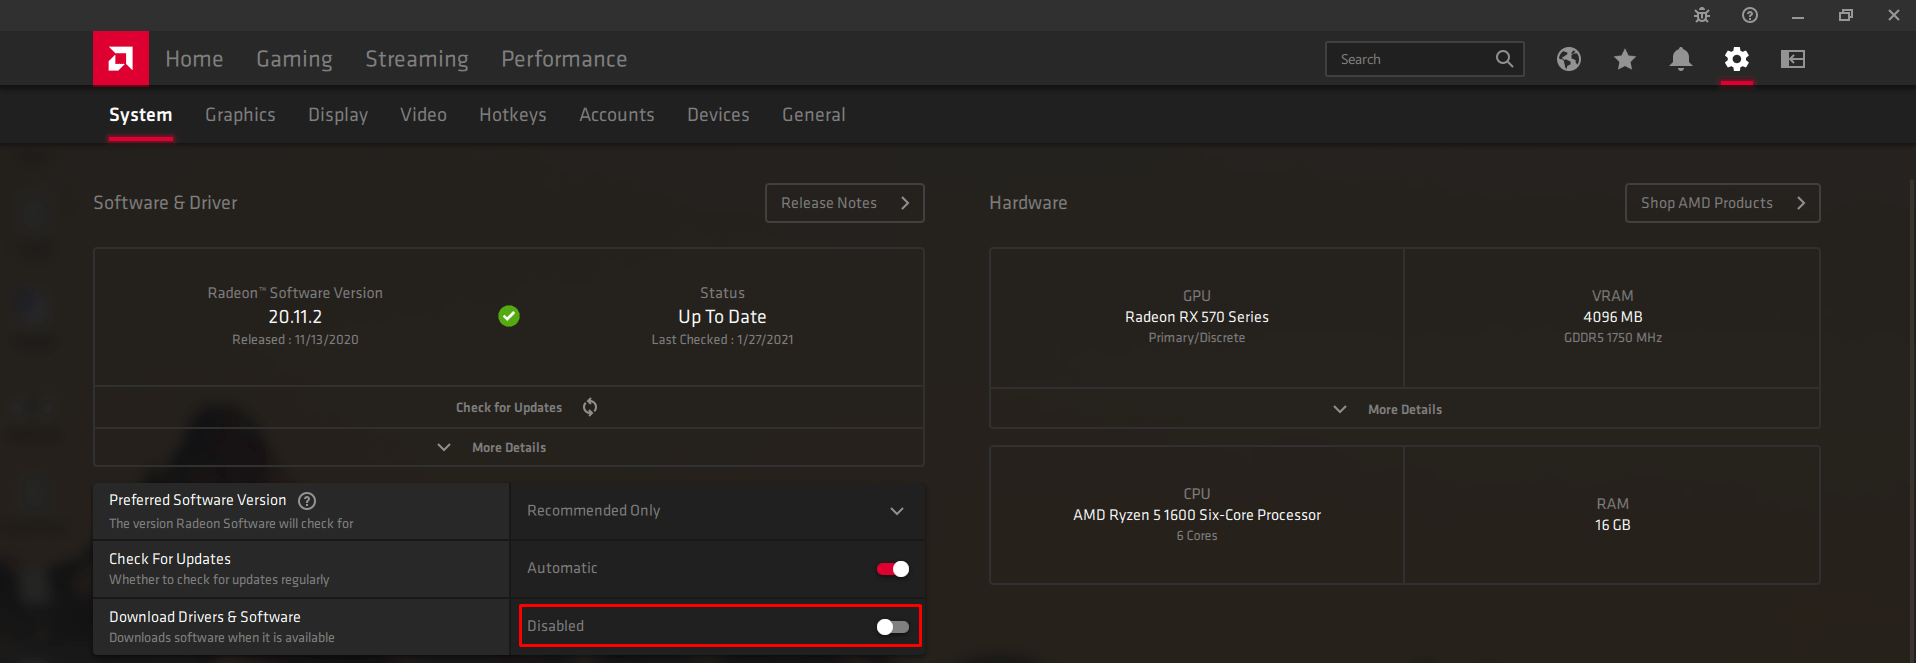Click the Shop AMD Products button

1723,203
